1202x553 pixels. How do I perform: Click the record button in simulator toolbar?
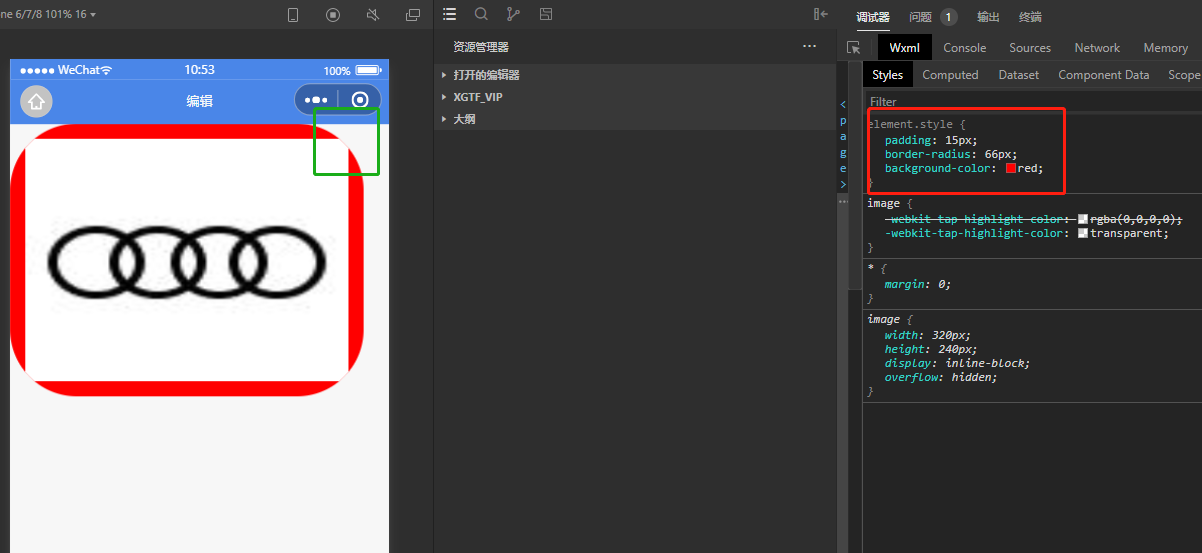pos(333,15)
